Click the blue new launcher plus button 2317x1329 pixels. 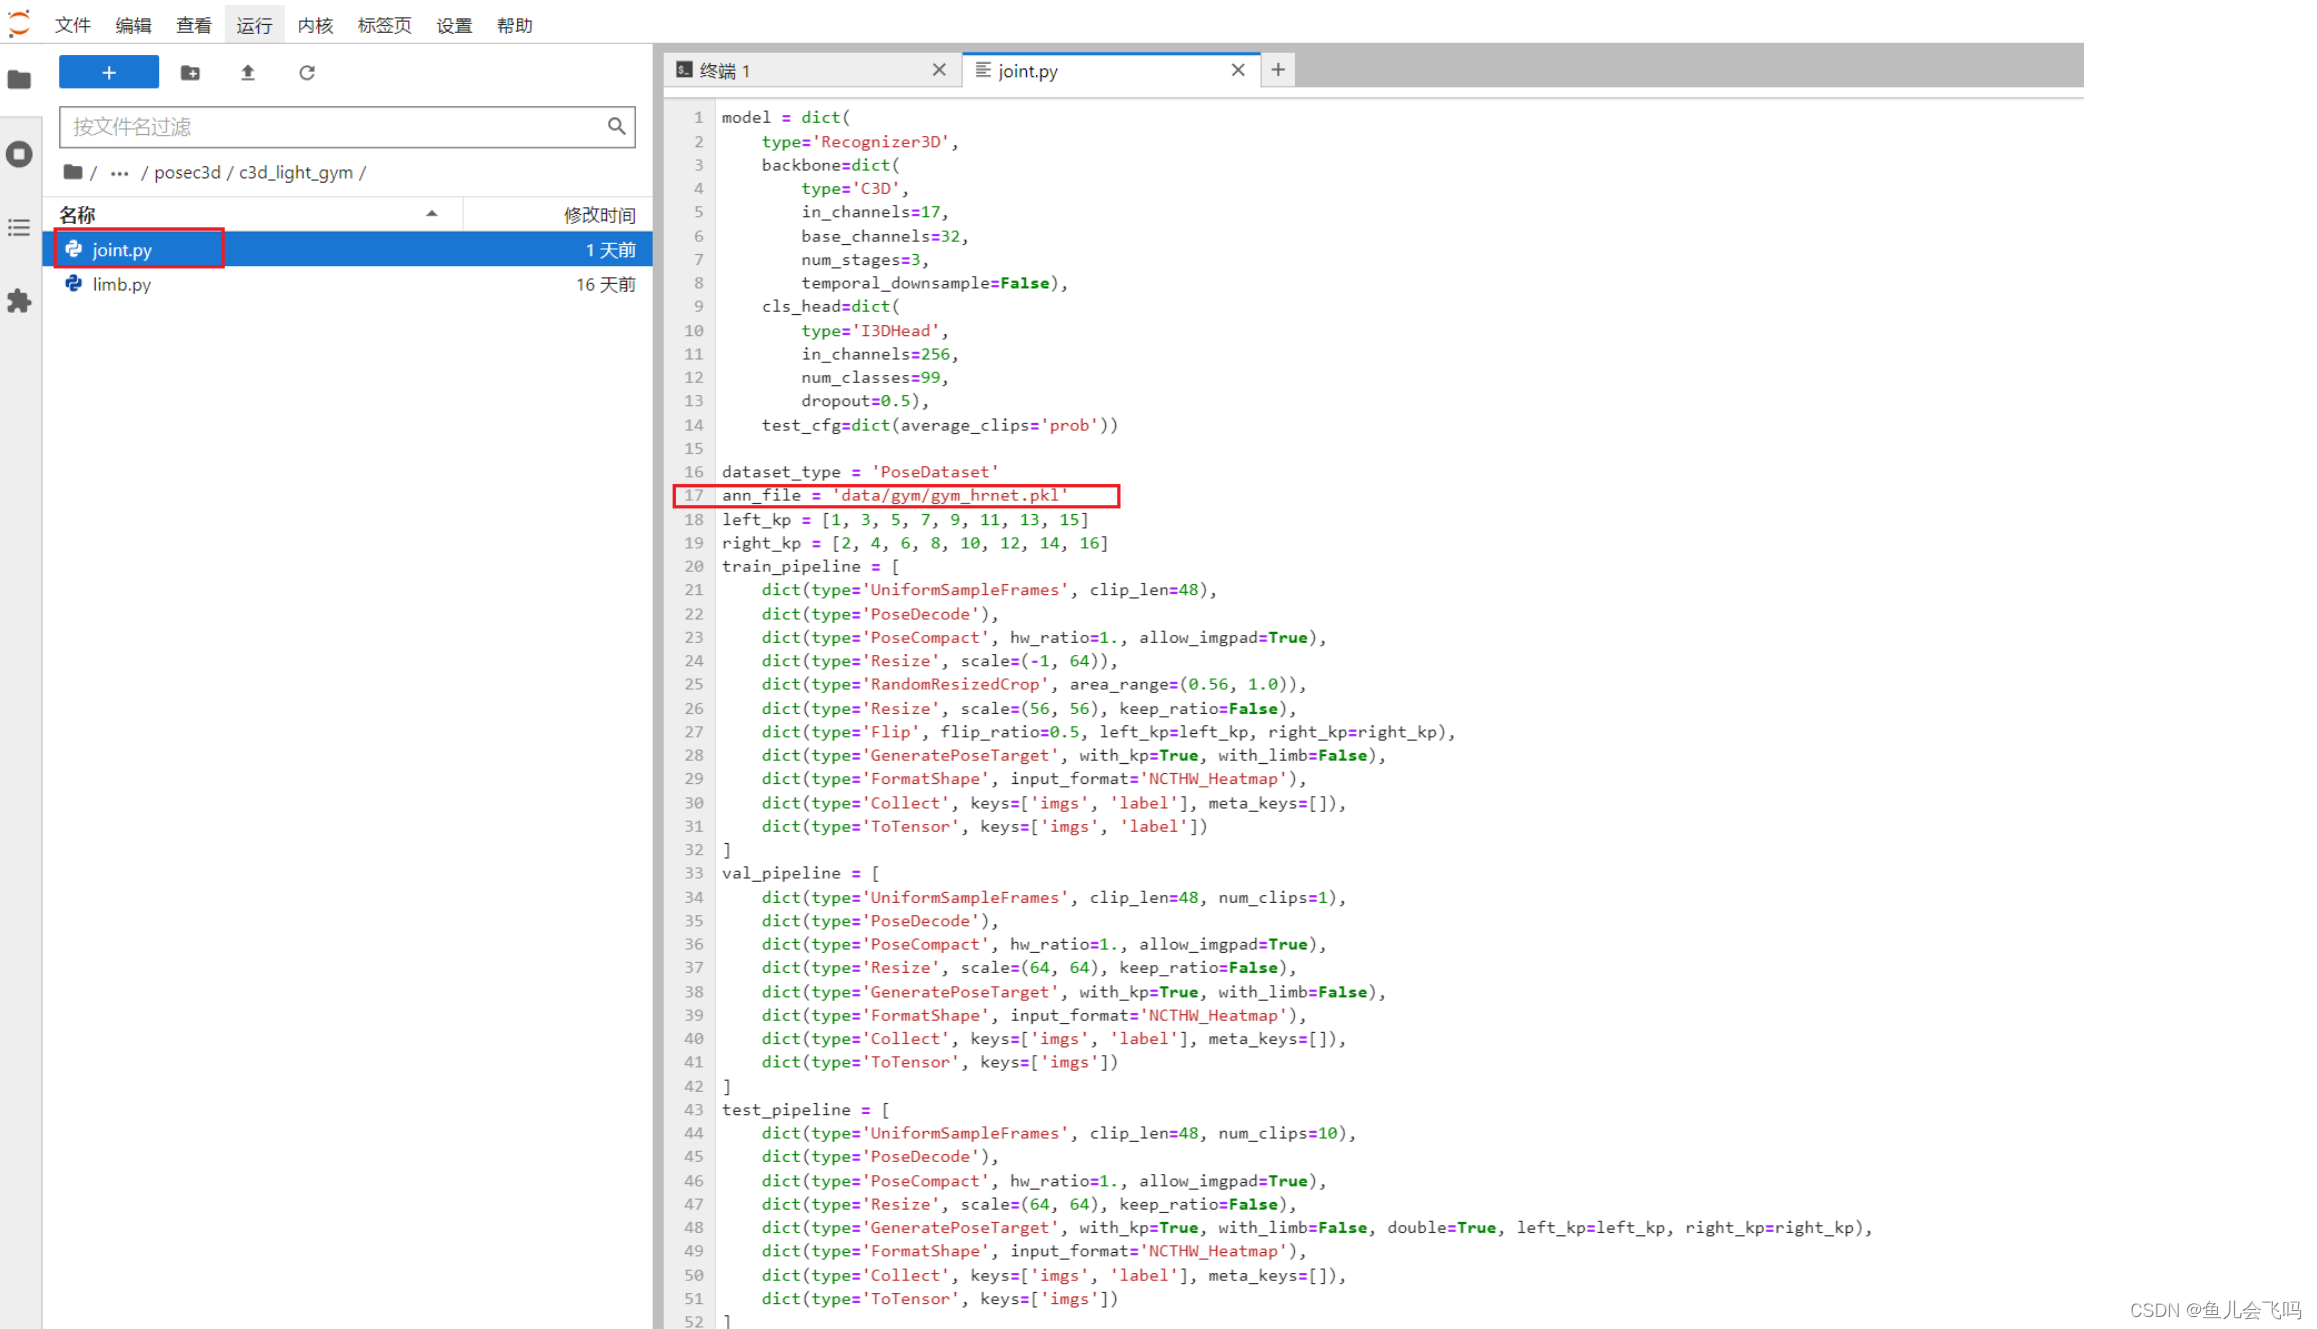(108, 72)
